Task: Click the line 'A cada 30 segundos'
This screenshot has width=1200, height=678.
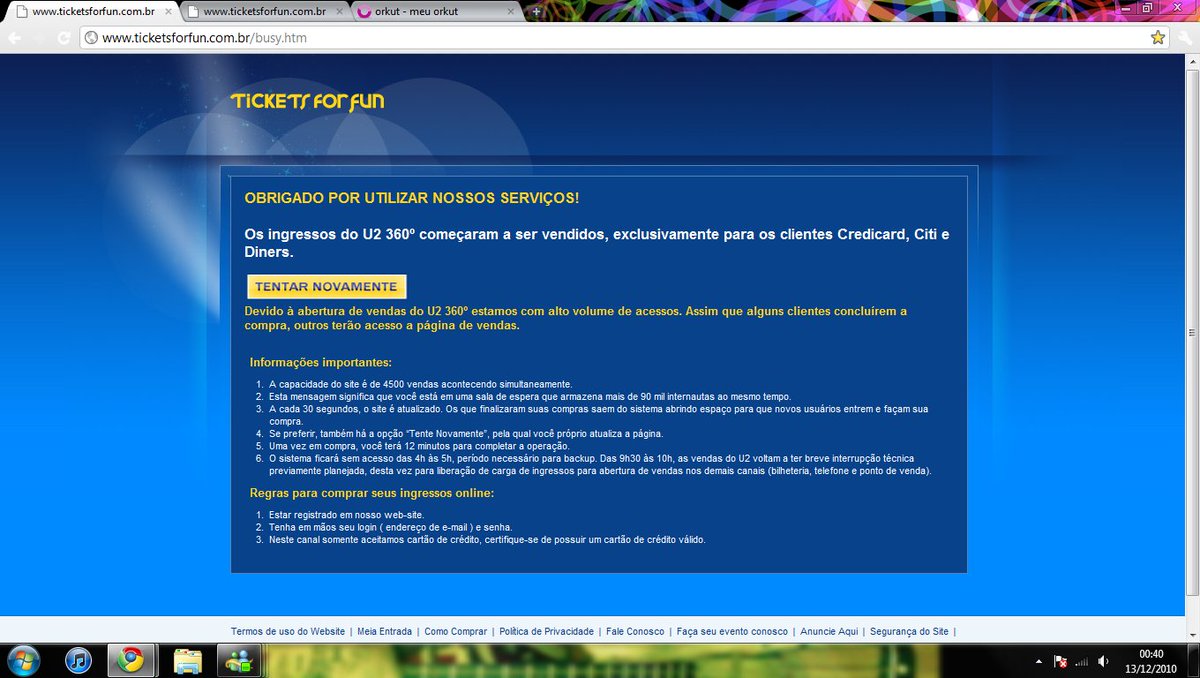Action: pos(598,415)
